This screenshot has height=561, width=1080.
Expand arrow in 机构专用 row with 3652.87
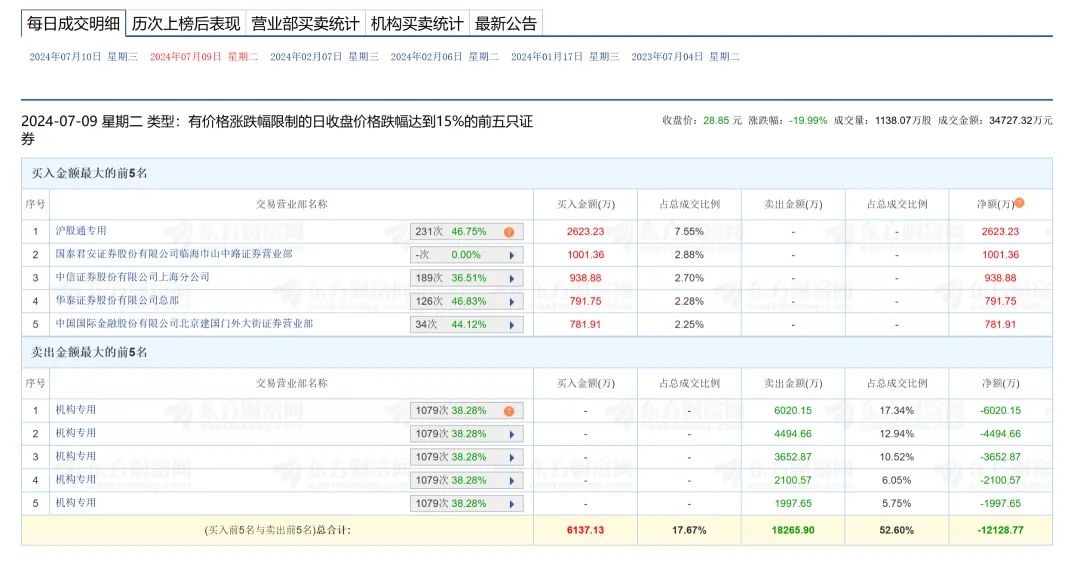coord(512,458)
